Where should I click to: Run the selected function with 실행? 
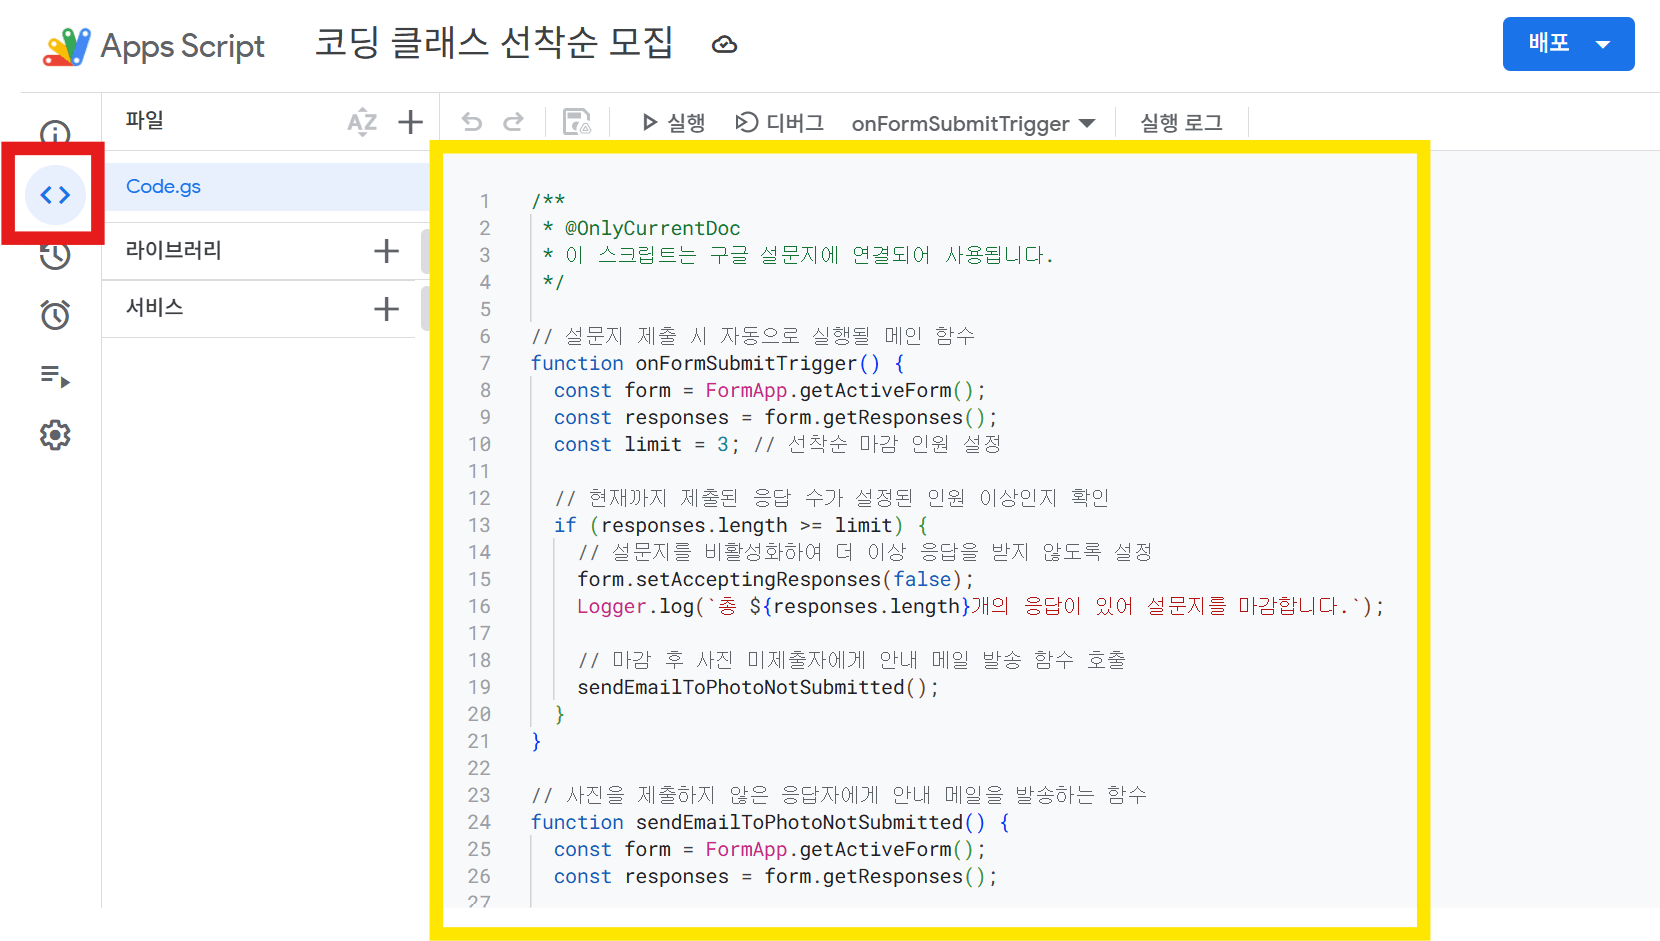[x=674, y=123]
